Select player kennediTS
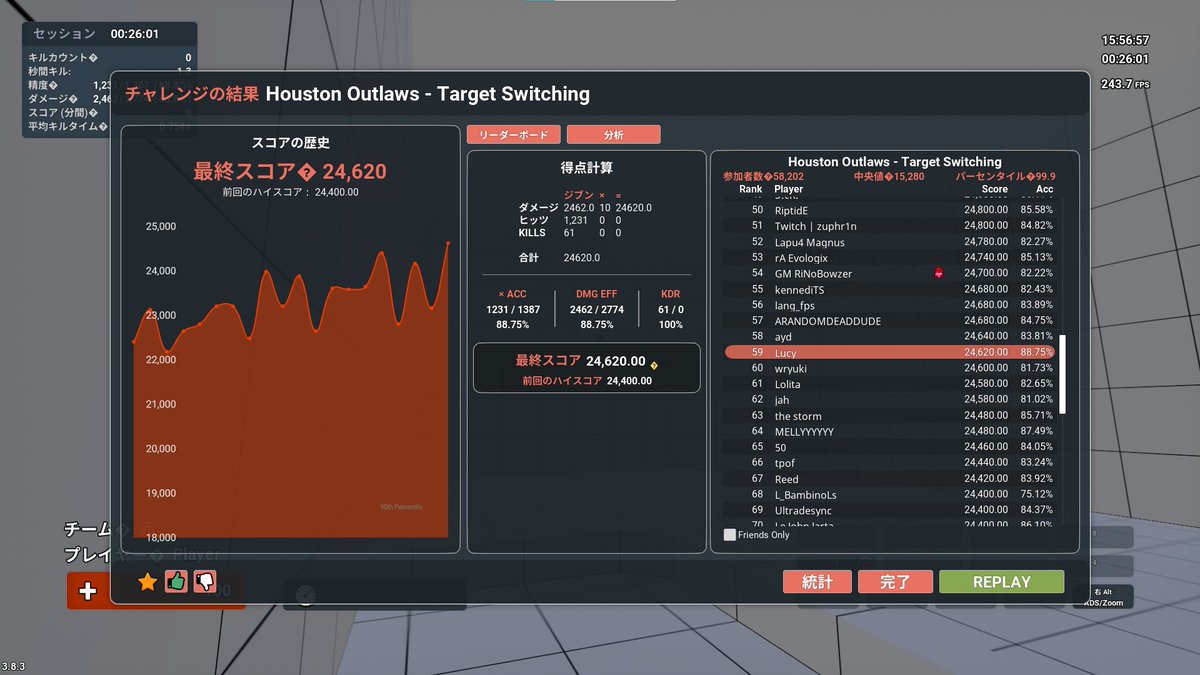Screen dimensions: 1200x675 point(889,289)
